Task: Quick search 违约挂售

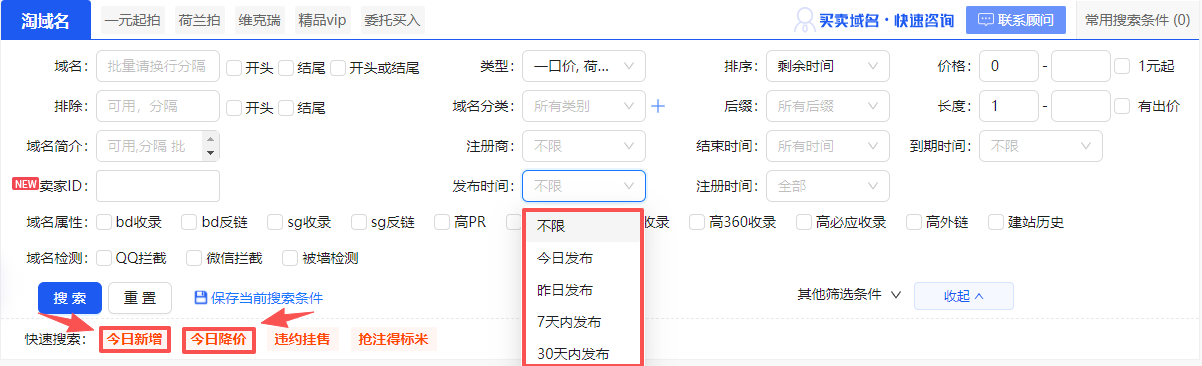Action: click(302, 339)
